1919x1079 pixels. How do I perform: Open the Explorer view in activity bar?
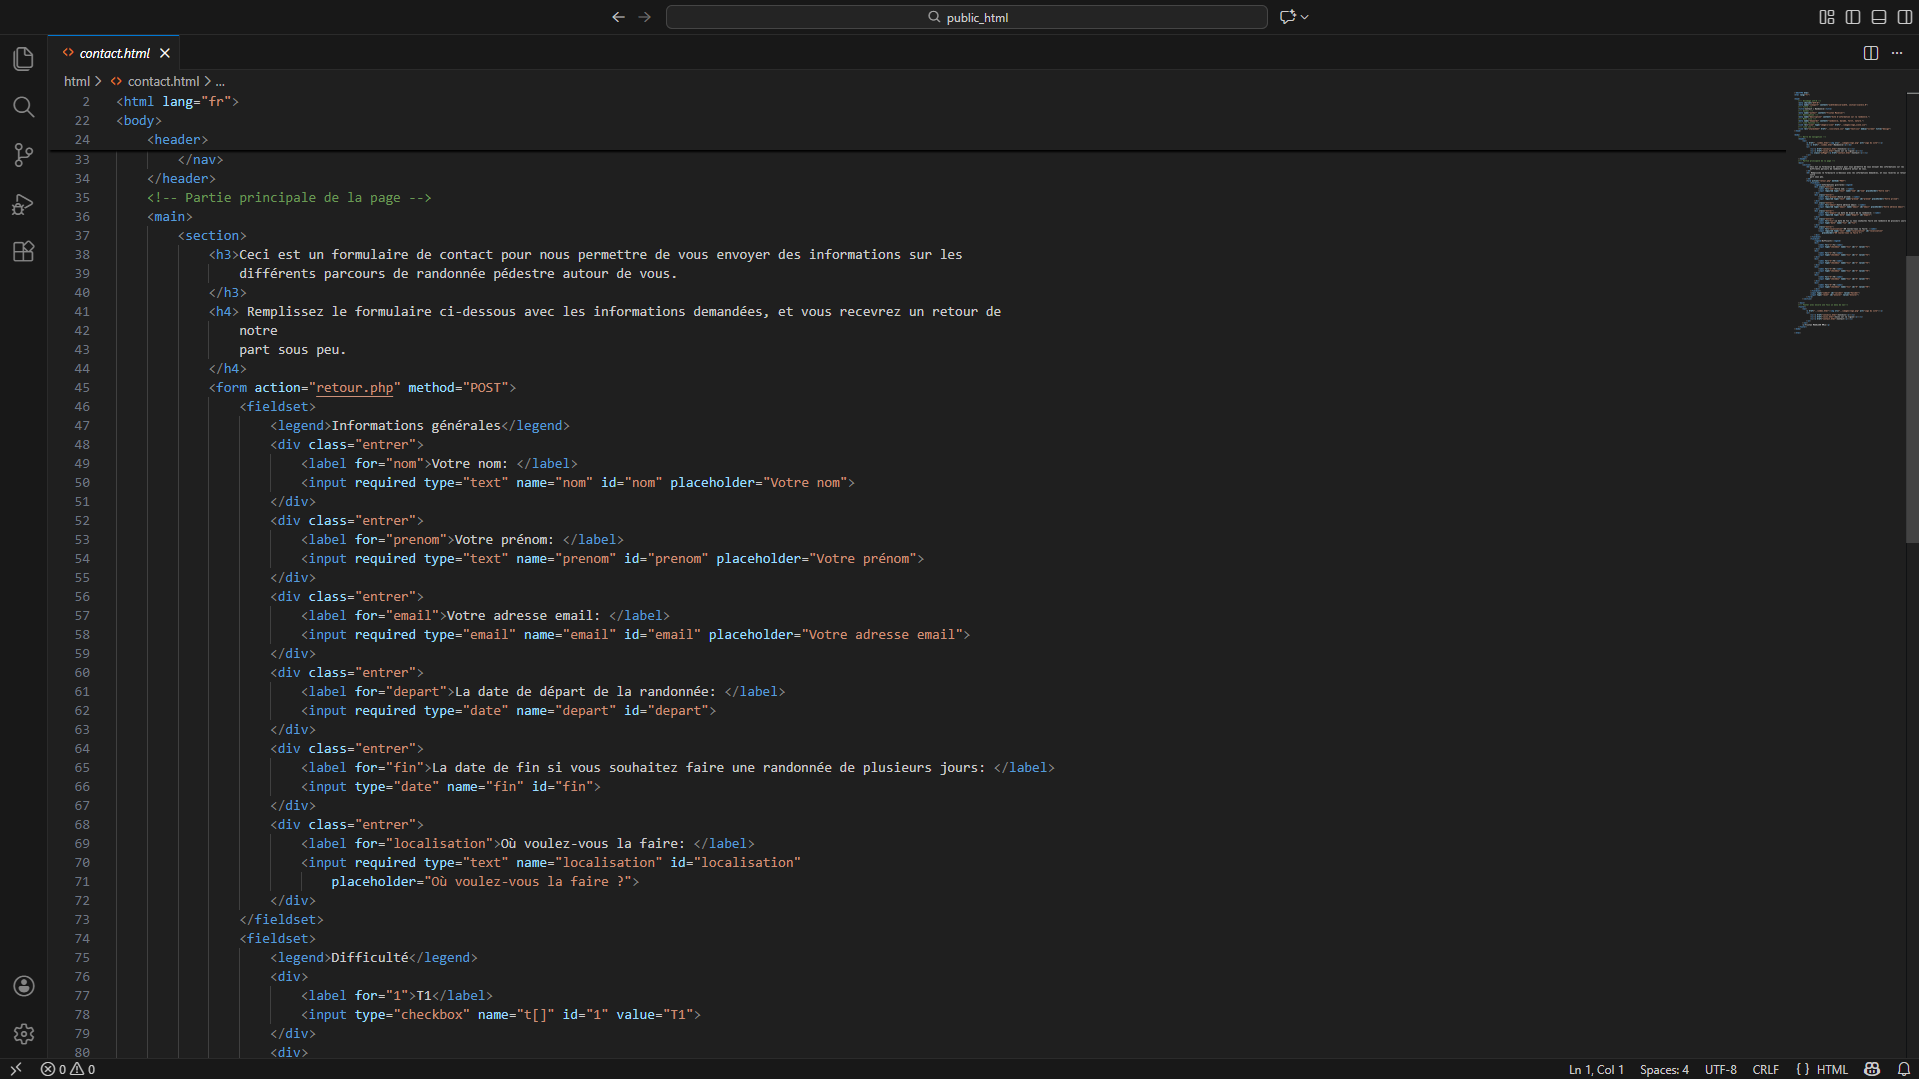24,59
